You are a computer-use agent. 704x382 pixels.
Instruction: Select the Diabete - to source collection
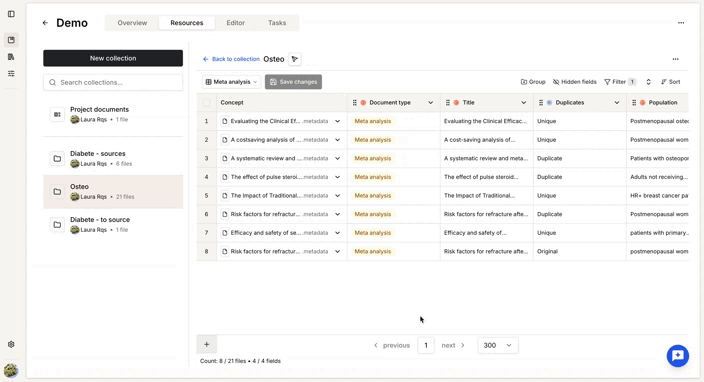[113, 224]
